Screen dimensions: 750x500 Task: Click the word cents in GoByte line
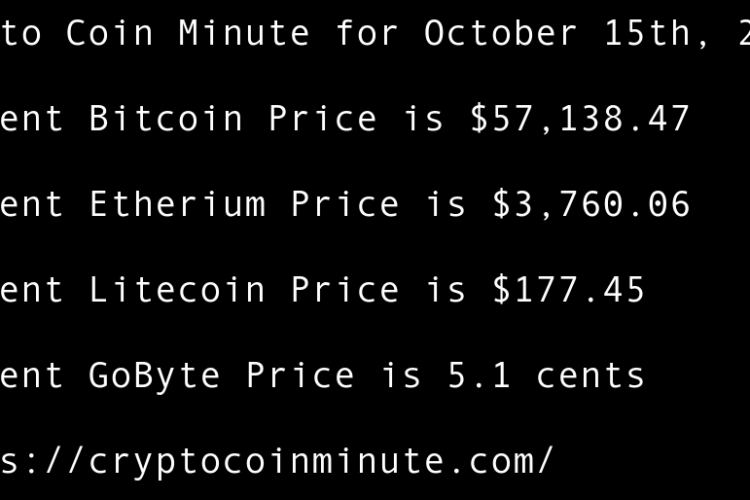pos(591,376)
